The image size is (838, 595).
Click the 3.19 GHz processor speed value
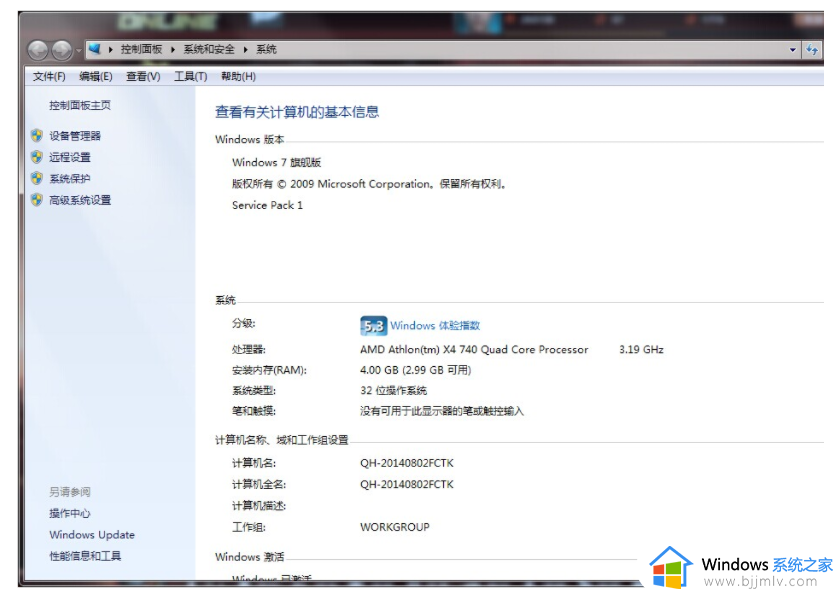coord(641,349)
